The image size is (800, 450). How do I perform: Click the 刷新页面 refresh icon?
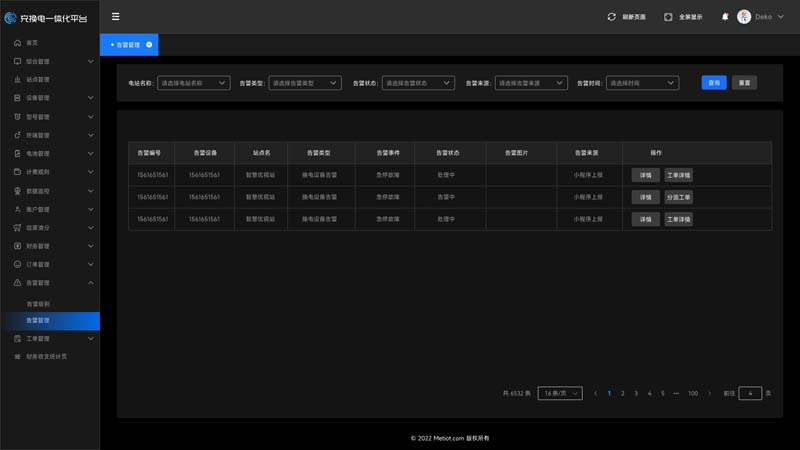pyautogui.click(x=611, y=17)
